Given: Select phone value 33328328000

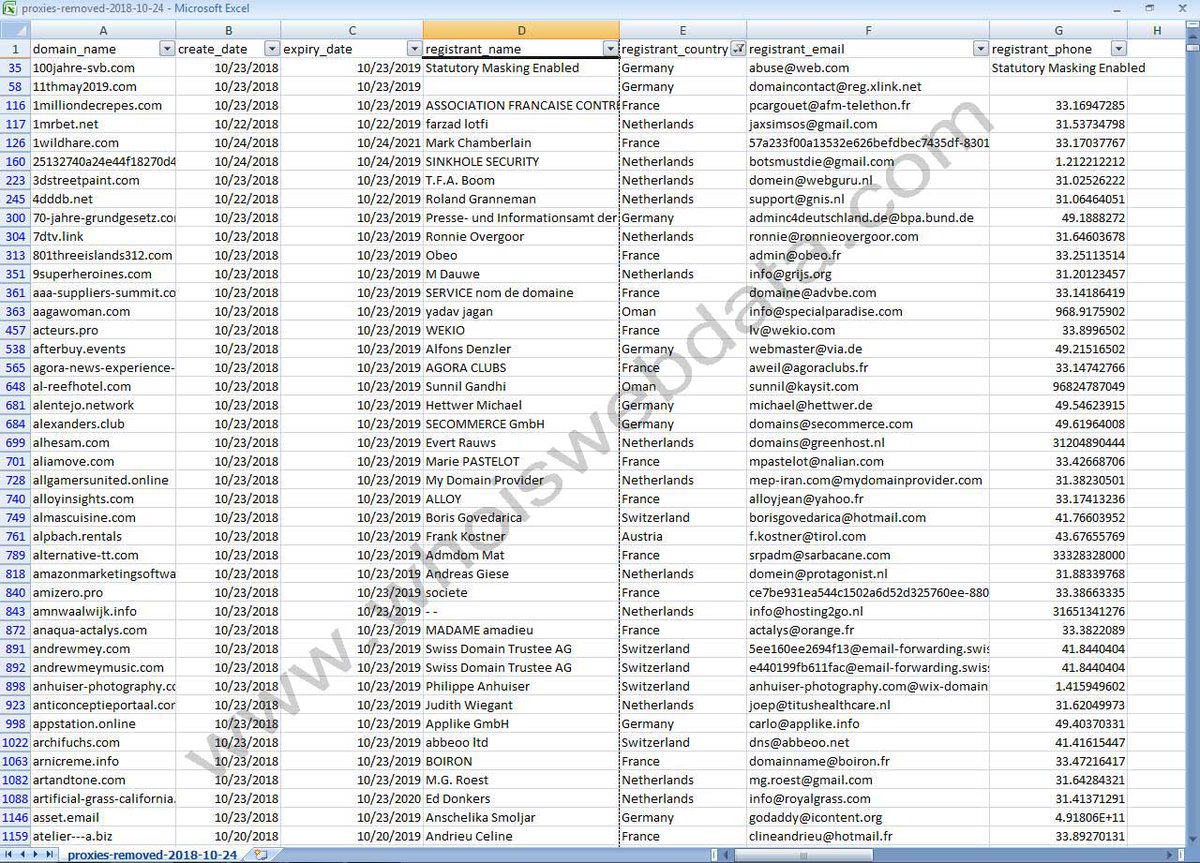Looking at the screenshot, I should coord(1058,556).
